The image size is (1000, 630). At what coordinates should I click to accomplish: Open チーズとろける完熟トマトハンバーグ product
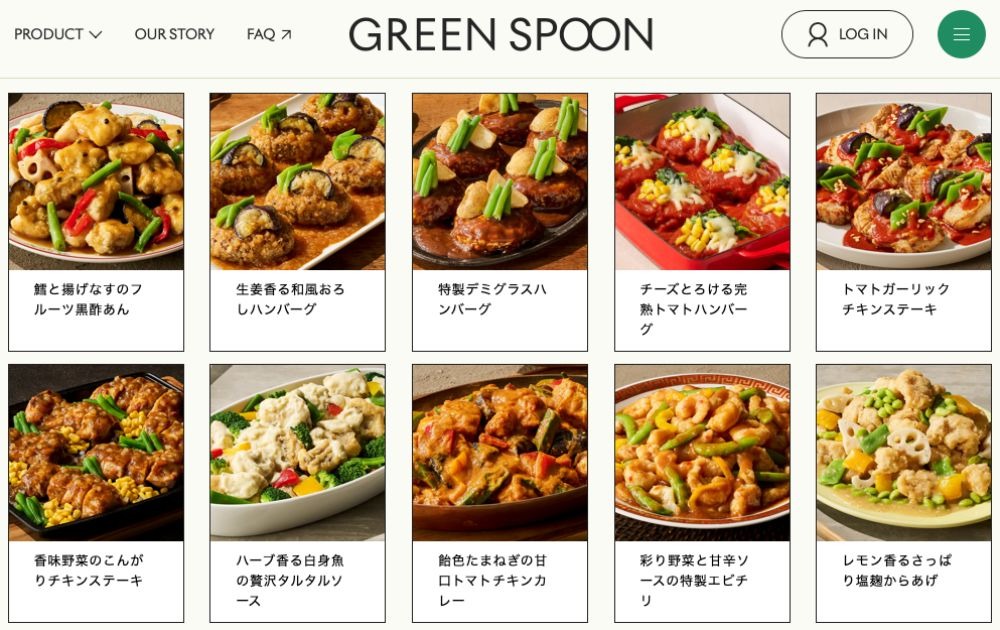coord(702,223)
